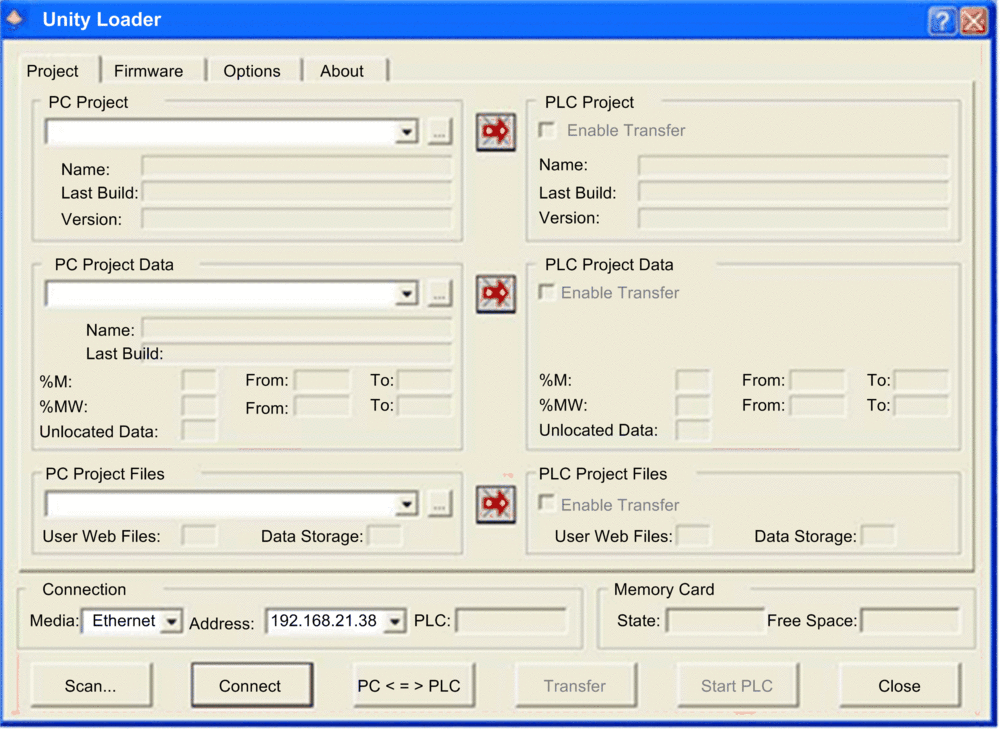The image size is (1000, 729).
Task: Click the PC Project transfer arrow icon
Action: pyautogui.click(x=495, y=132)
